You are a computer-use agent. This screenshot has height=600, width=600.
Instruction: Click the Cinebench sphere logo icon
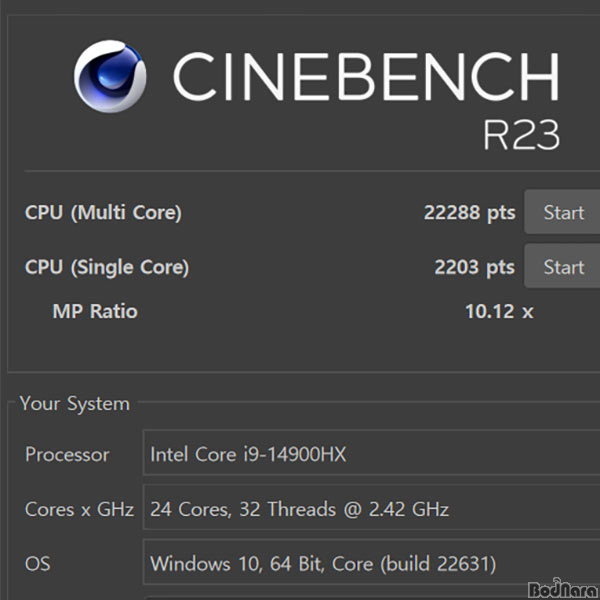[110, 76]
